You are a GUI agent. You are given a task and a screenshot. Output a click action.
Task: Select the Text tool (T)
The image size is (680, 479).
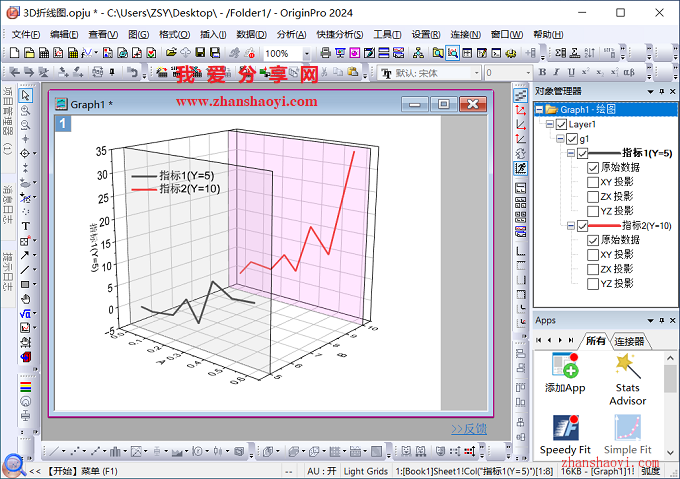tap(26, 226)
